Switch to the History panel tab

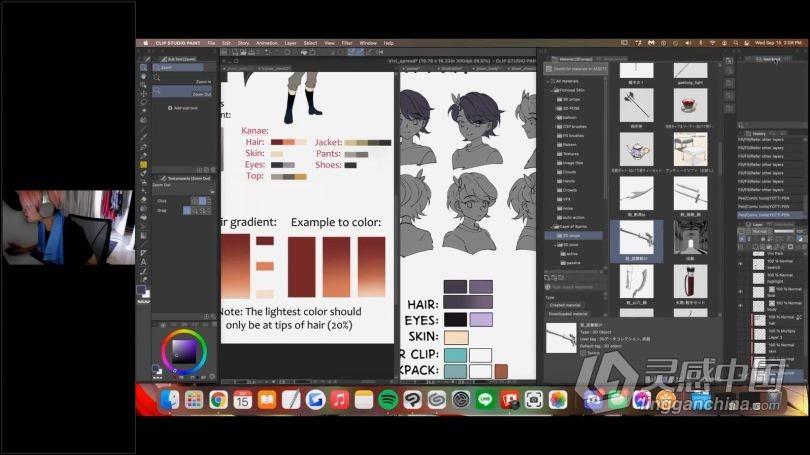pyautogui.click(x=759, y=133)
